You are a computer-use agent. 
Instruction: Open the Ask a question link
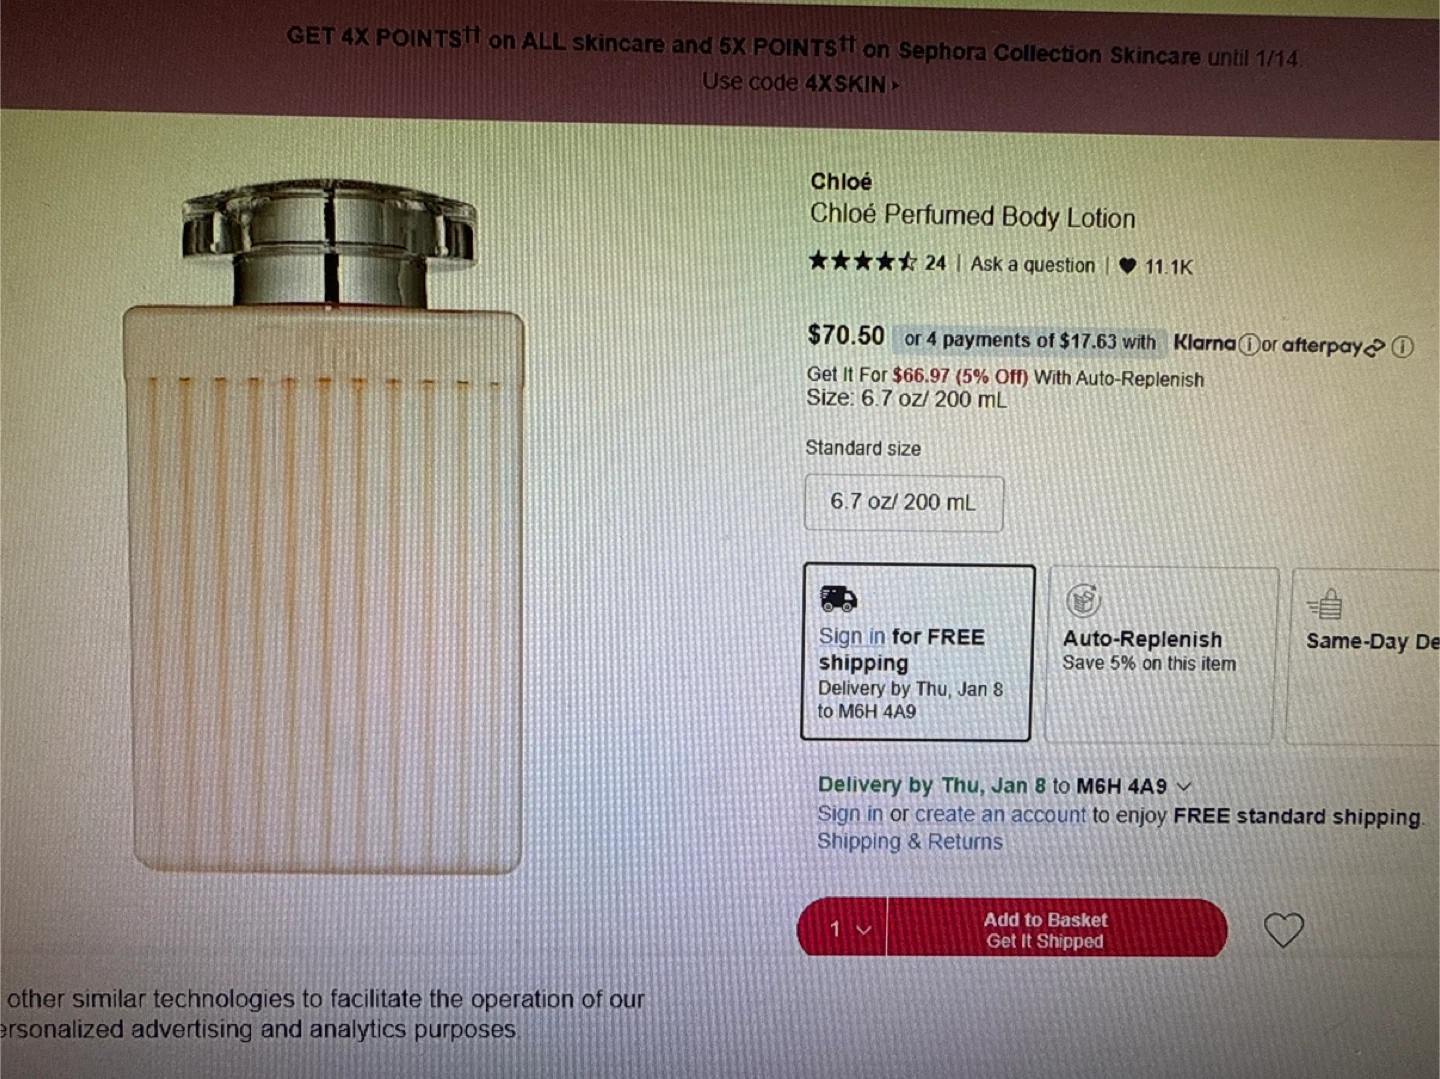pyautogui.click(x=1033, y=265)
